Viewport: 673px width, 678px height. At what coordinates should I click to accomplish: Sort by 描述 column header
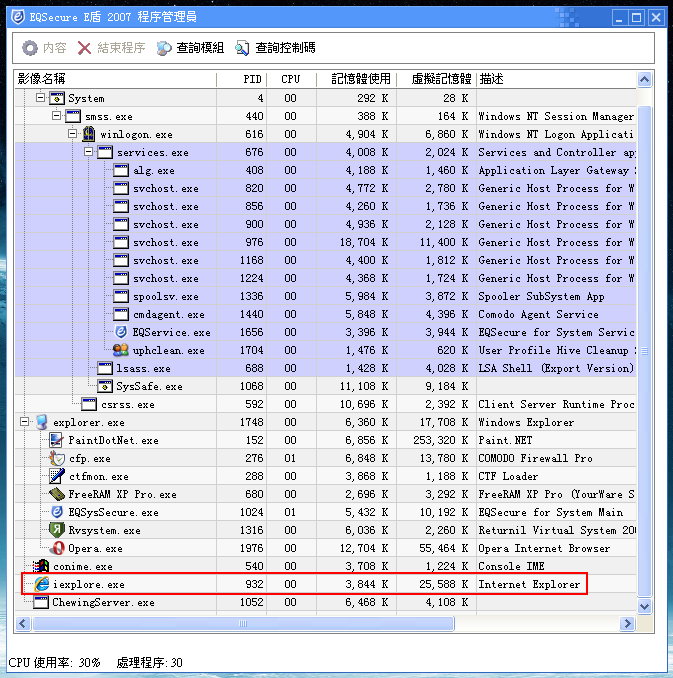[556, 79]
